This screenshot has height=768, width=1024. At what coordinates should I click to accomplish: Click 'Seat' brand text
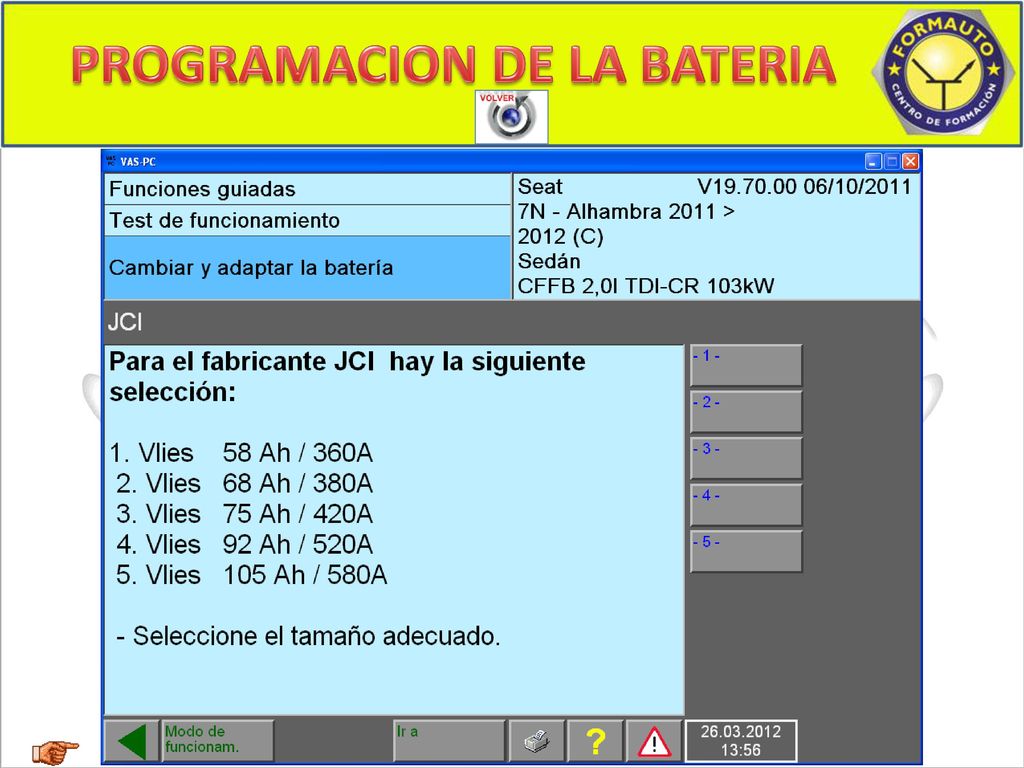click(x=540, y=187)
